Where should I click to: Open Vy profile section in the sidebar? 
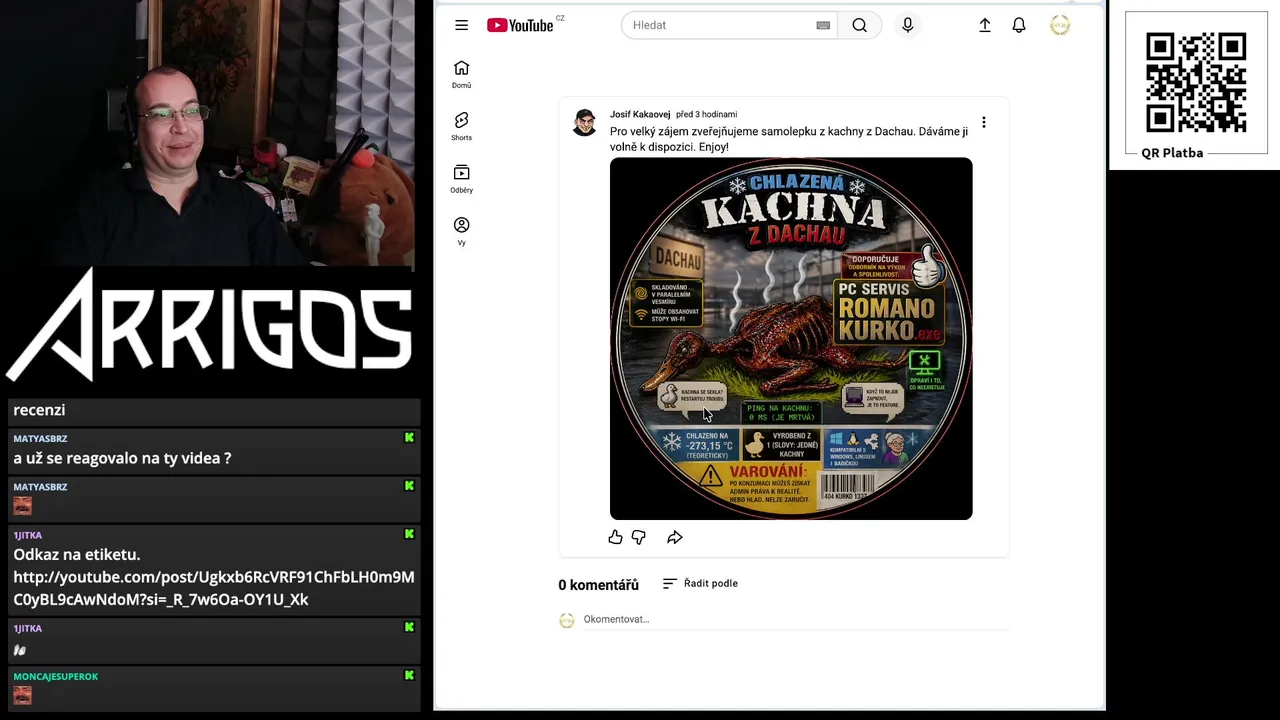pos(461,231)
